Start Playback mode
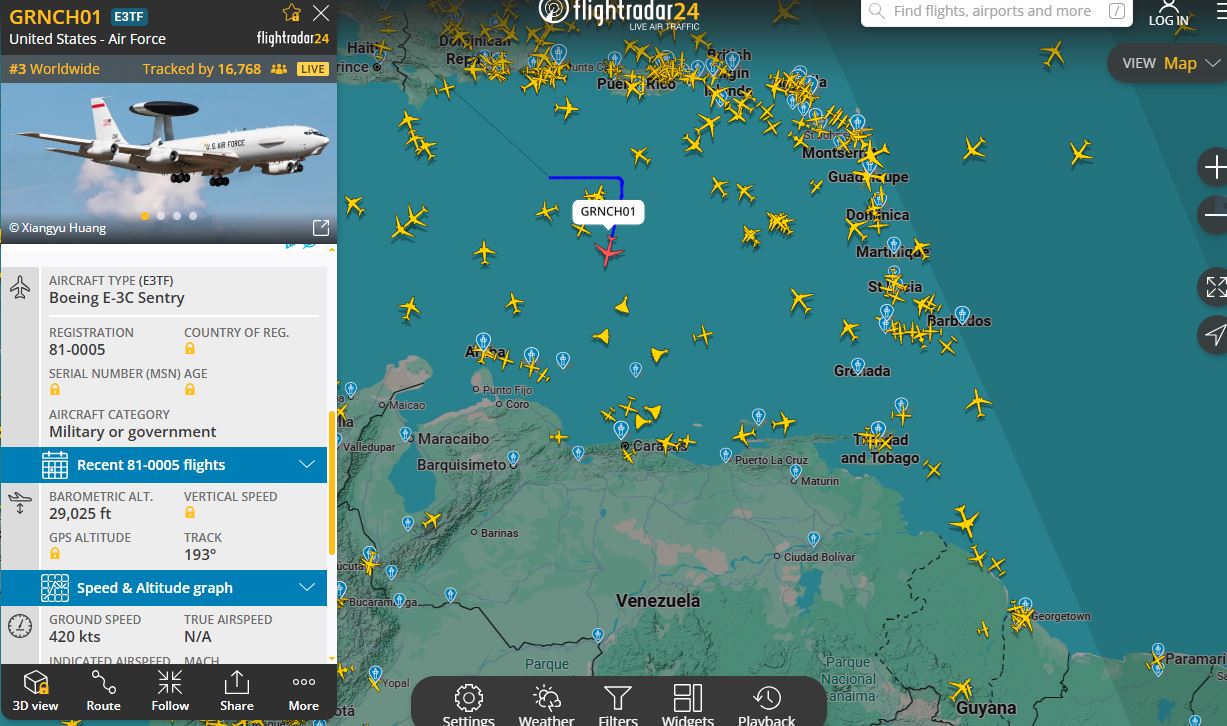This screenshot has height=726, width=1227. pos(767,704)
